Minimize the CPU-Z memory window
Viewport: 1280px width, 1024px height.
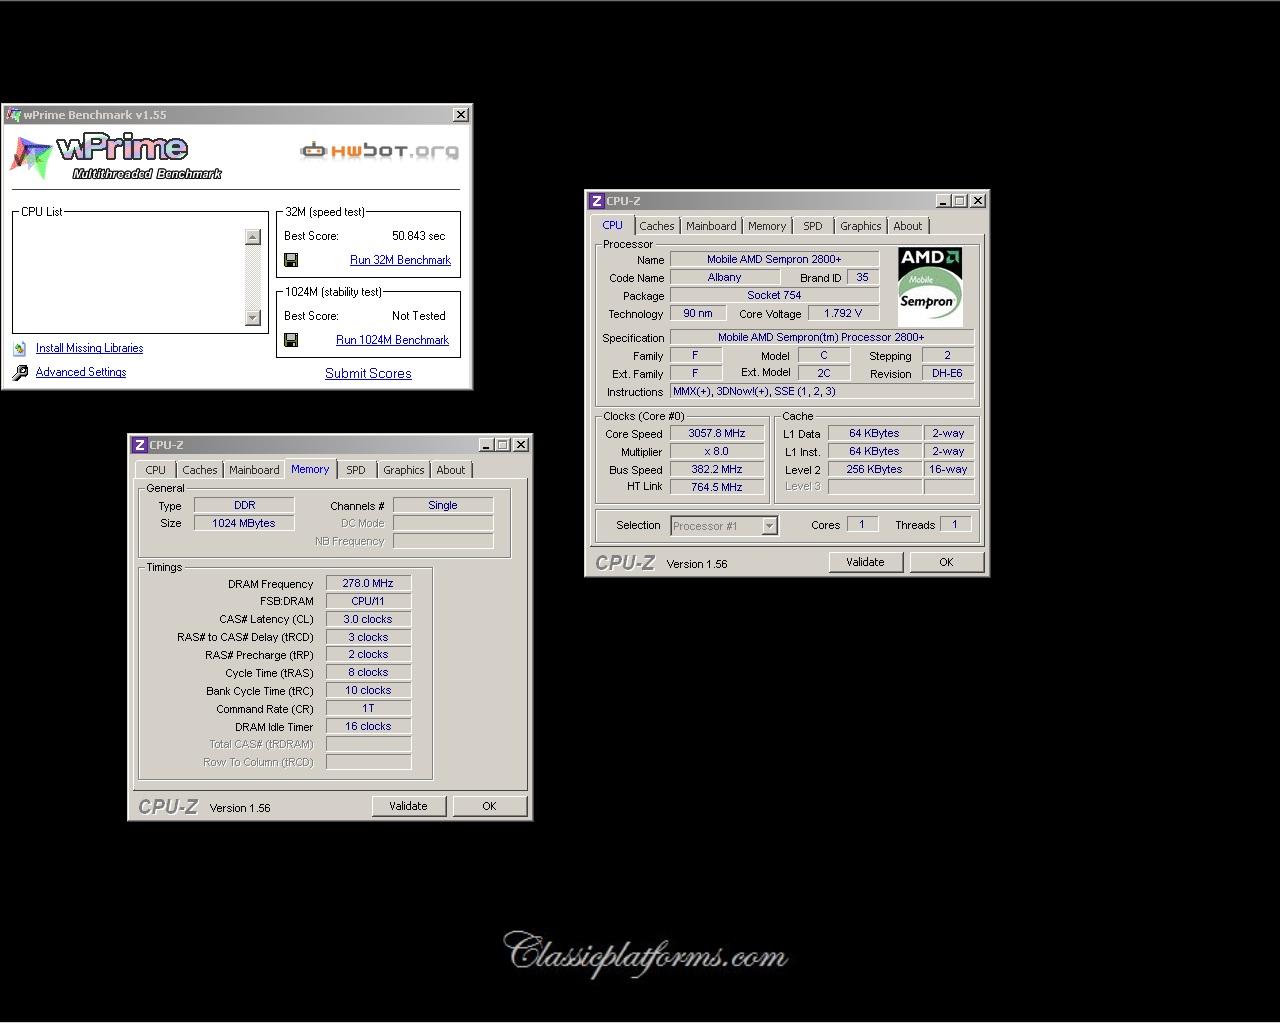(x=487, y=445)
